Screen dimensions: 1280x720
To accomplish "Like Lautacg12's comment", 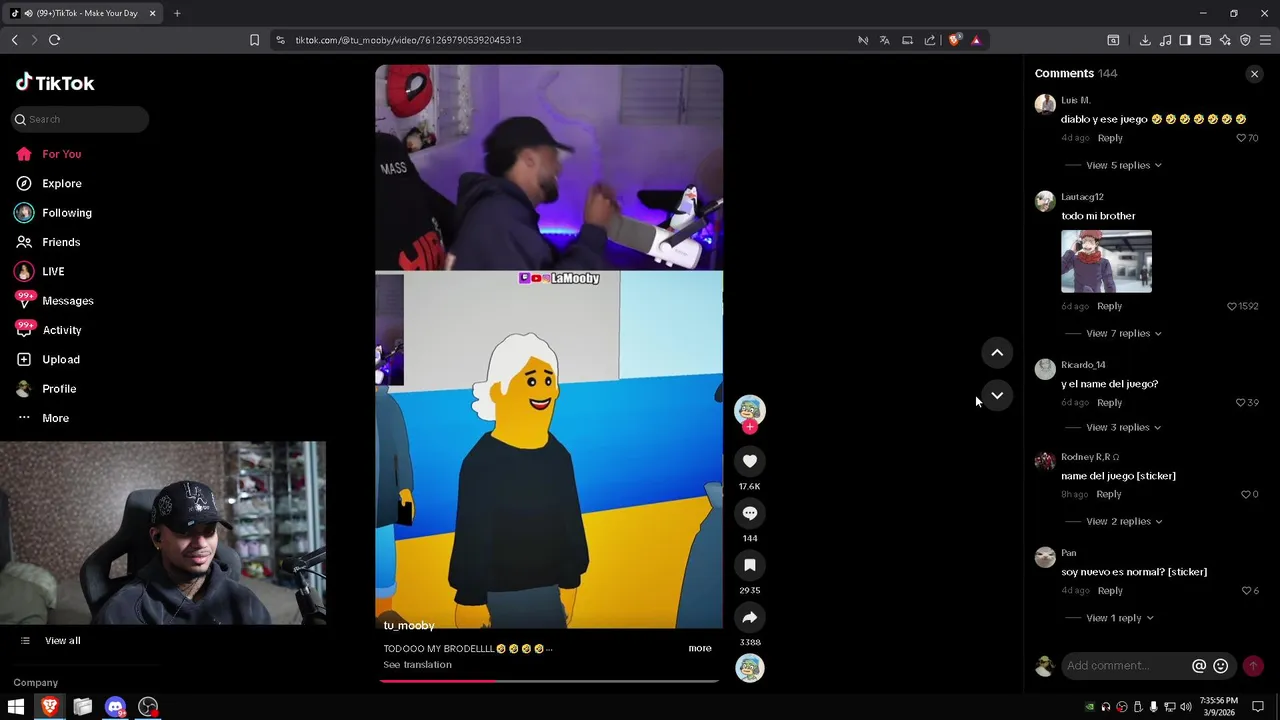I will pos(1232,306).
